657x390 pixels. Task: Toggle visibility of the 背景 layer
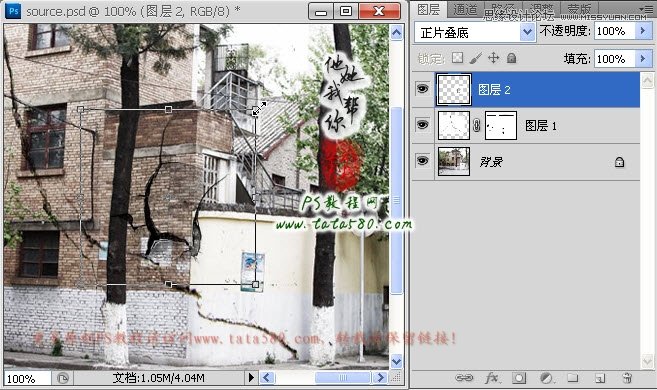pos(422,161)
